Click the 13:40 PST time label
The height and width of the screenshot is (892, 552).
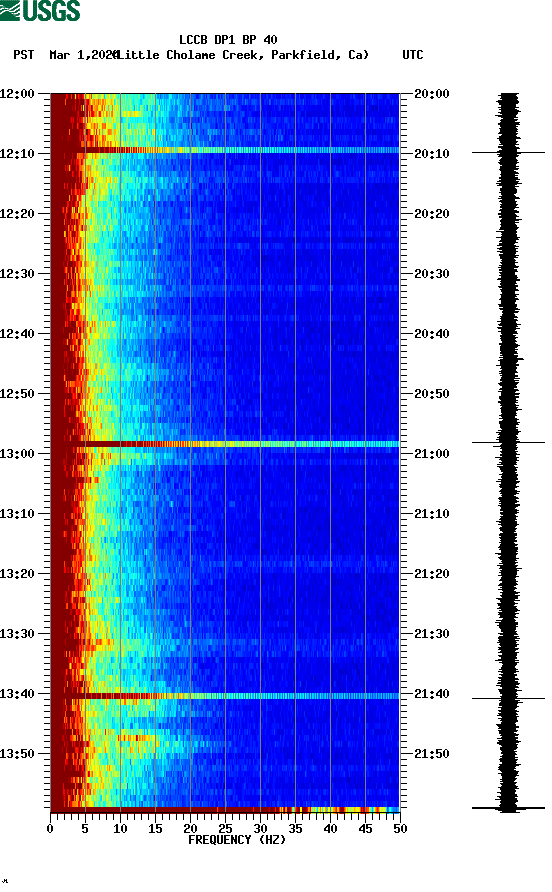click(17, 693)
